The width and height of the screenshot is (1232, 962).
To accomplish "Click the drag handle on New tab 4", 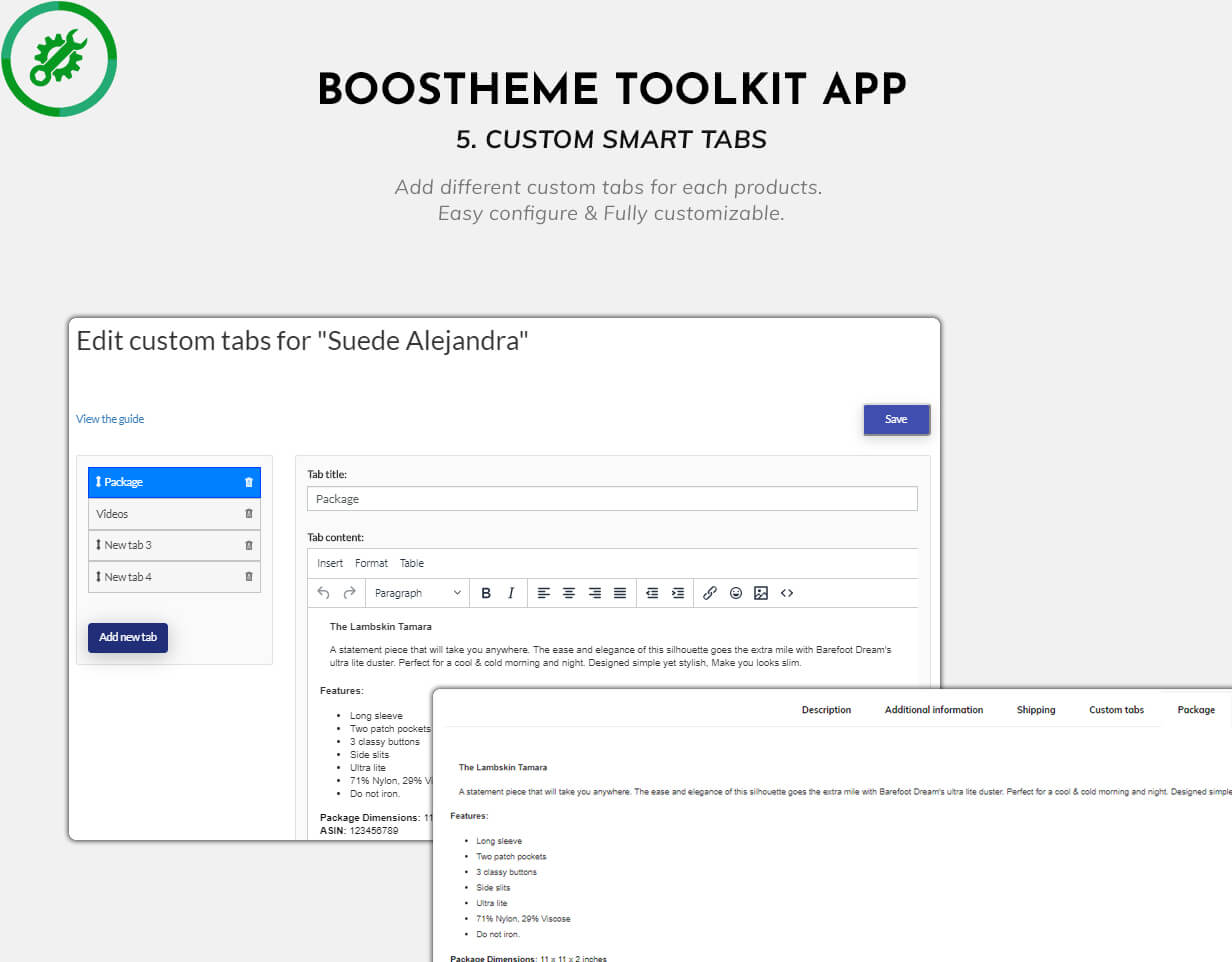I will (x=98, y=577).
